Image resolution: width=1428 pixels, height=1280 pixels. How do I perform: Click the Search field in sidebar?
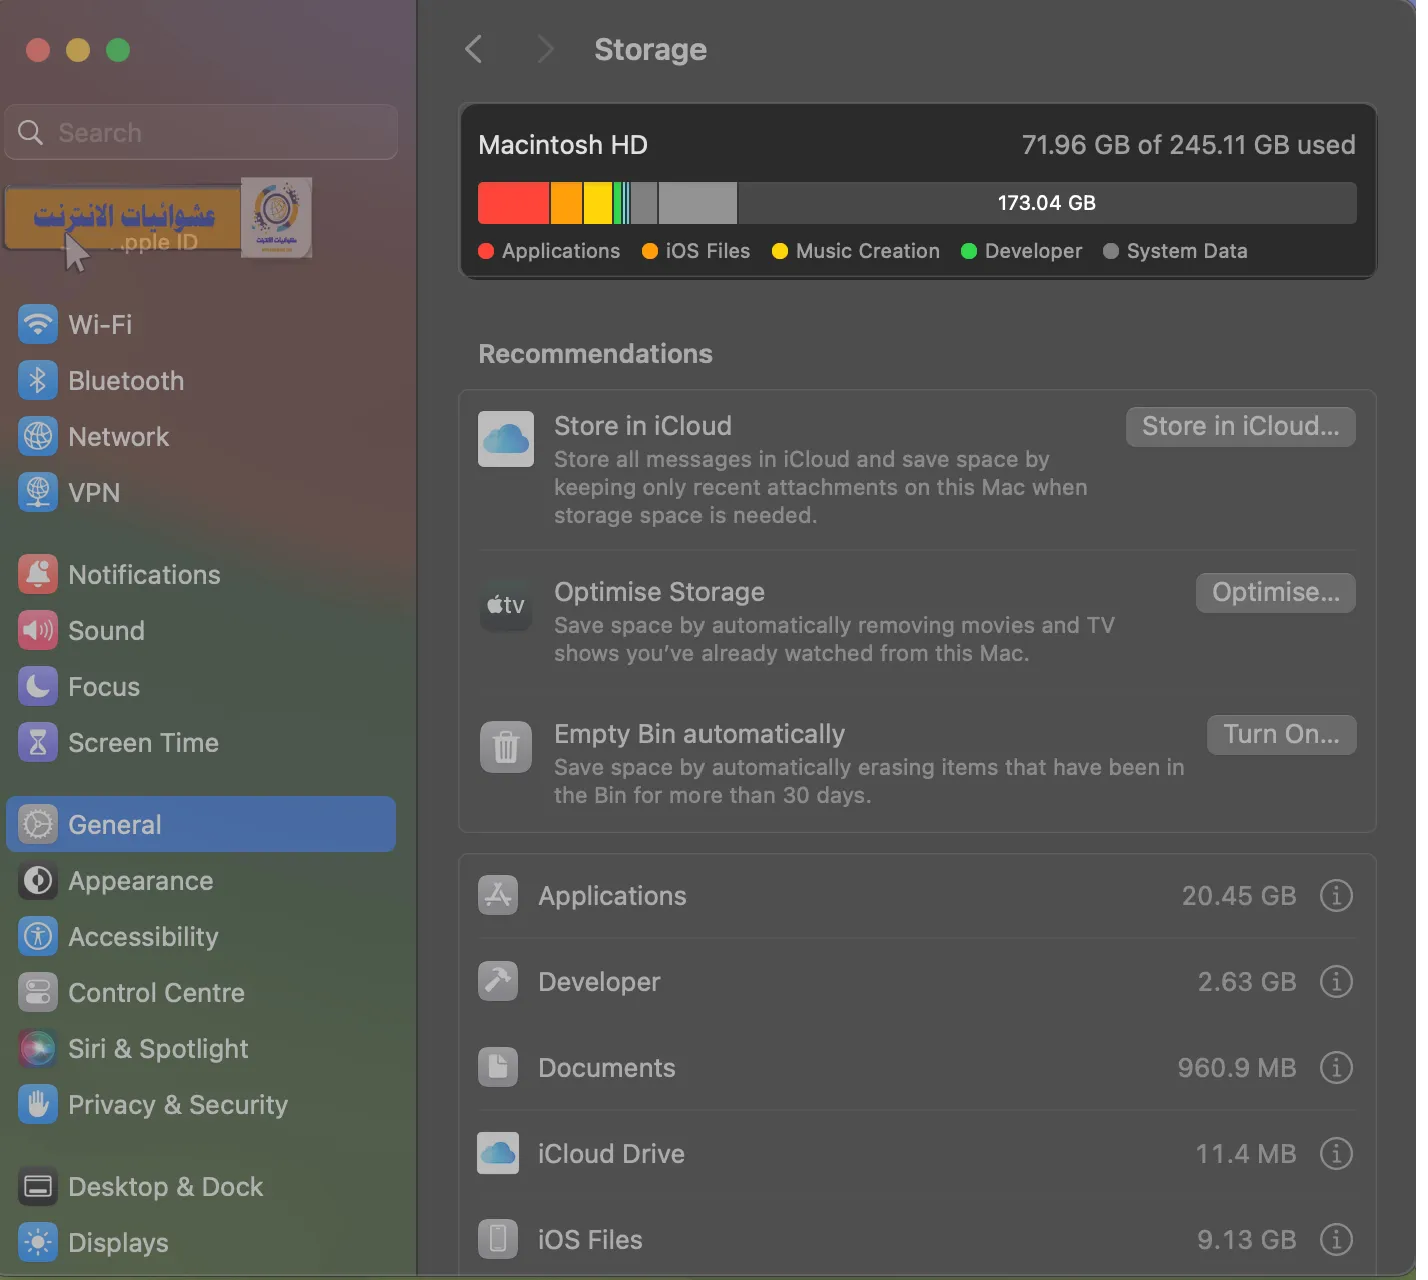pyautogui.click(x=201, y=132)
